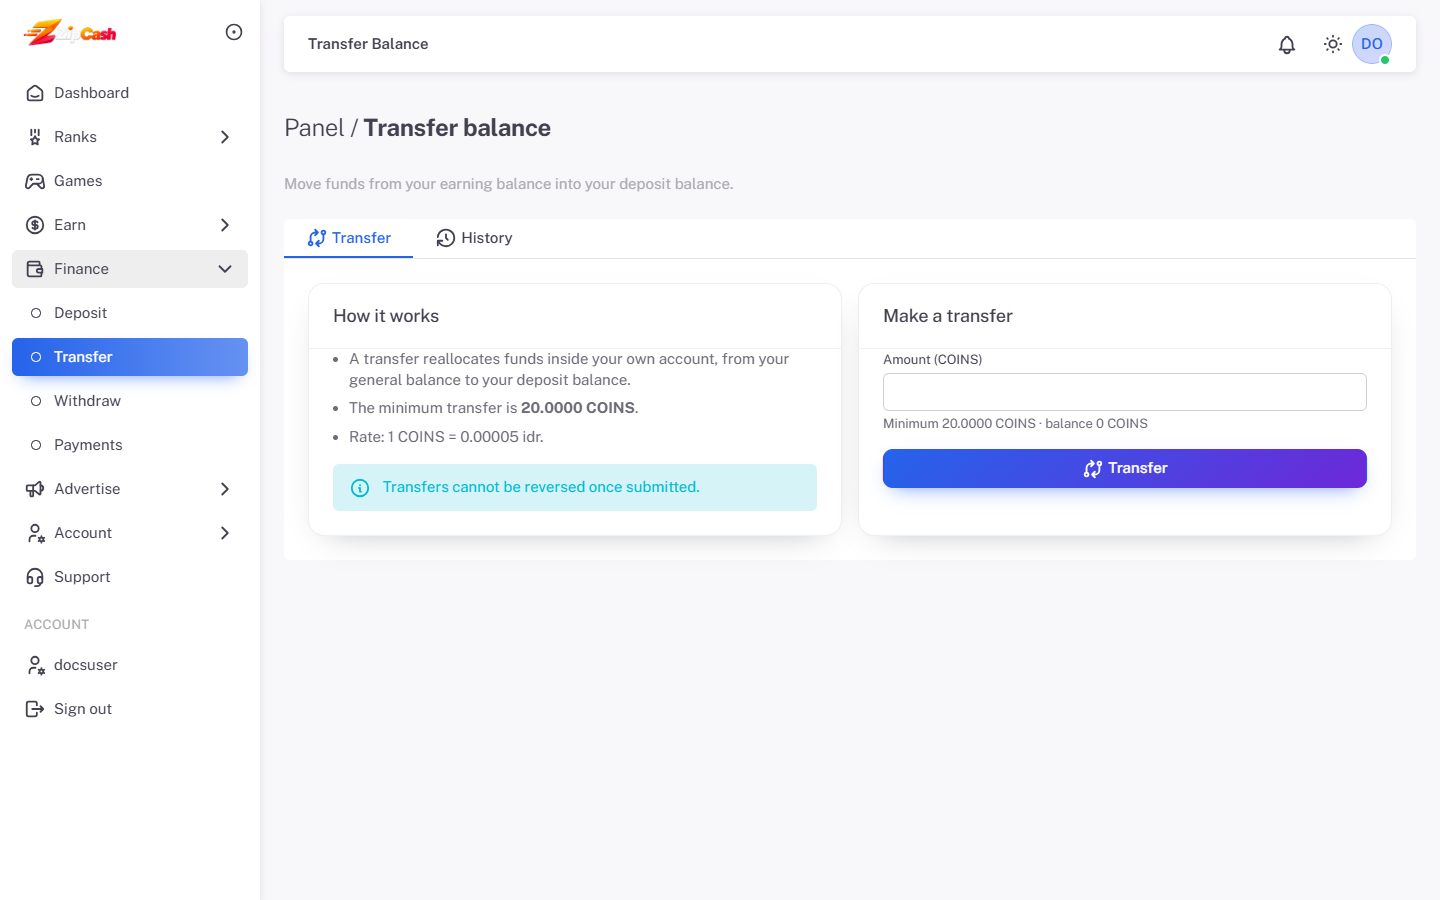This screenshot has height=900, width=1440.
Task: Expand the Ranks submenu
Action: 130,137
